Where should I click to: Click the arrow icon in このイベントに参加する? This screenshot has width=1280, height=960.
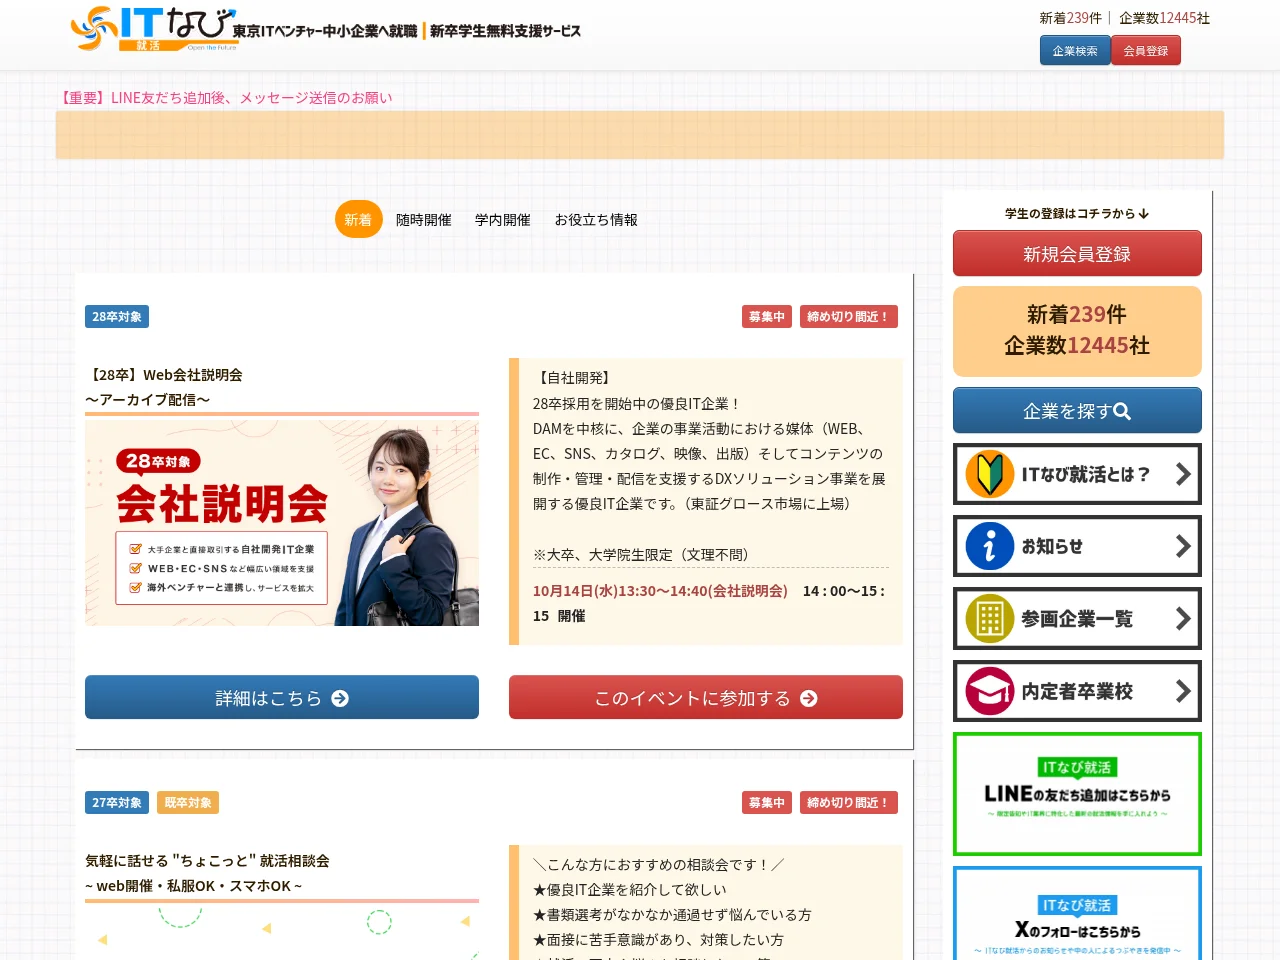[x=809, y=698]
